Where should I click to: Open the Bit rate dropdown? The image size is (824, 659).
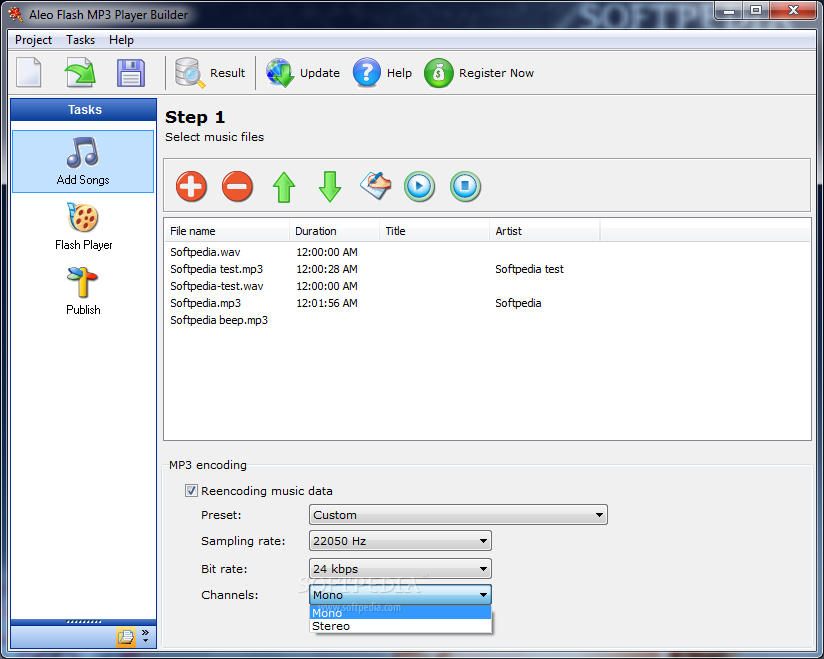click(400, 569)
